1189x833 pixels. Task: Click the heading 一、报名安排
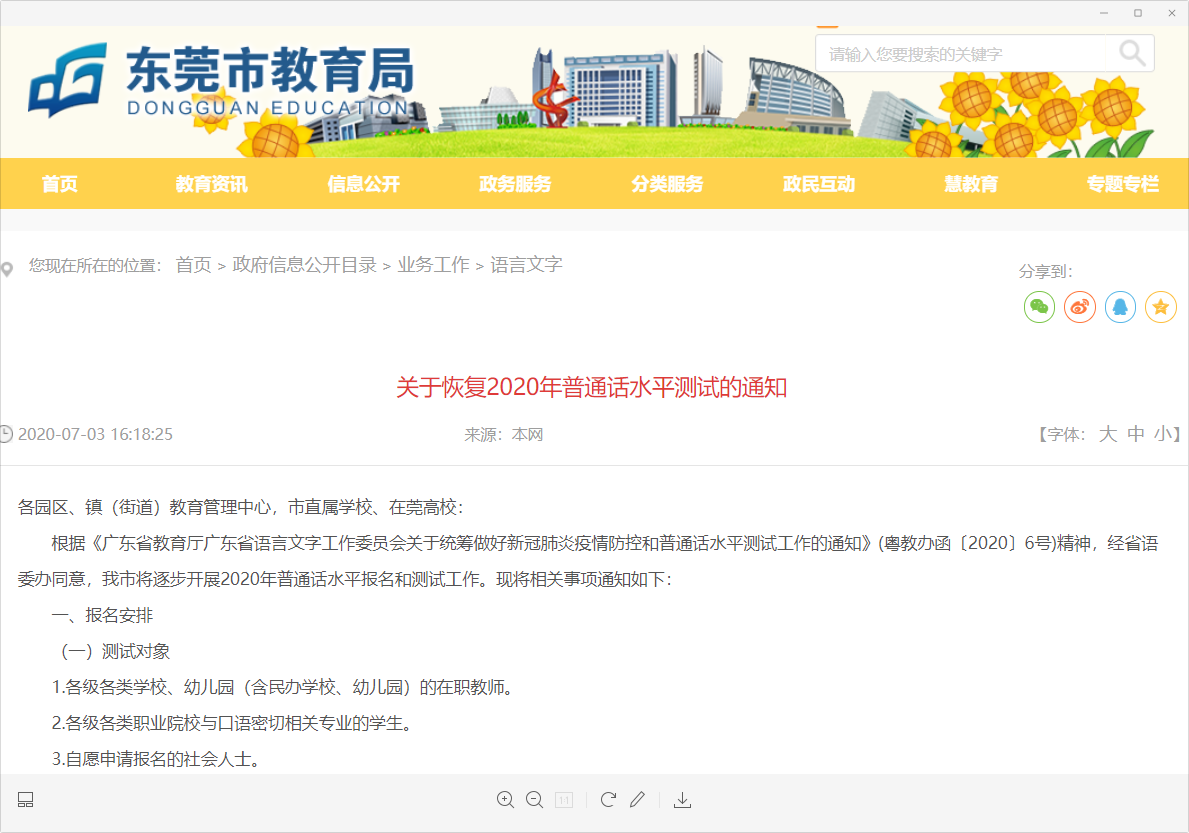pyautogui.click(x=102, y=615)
